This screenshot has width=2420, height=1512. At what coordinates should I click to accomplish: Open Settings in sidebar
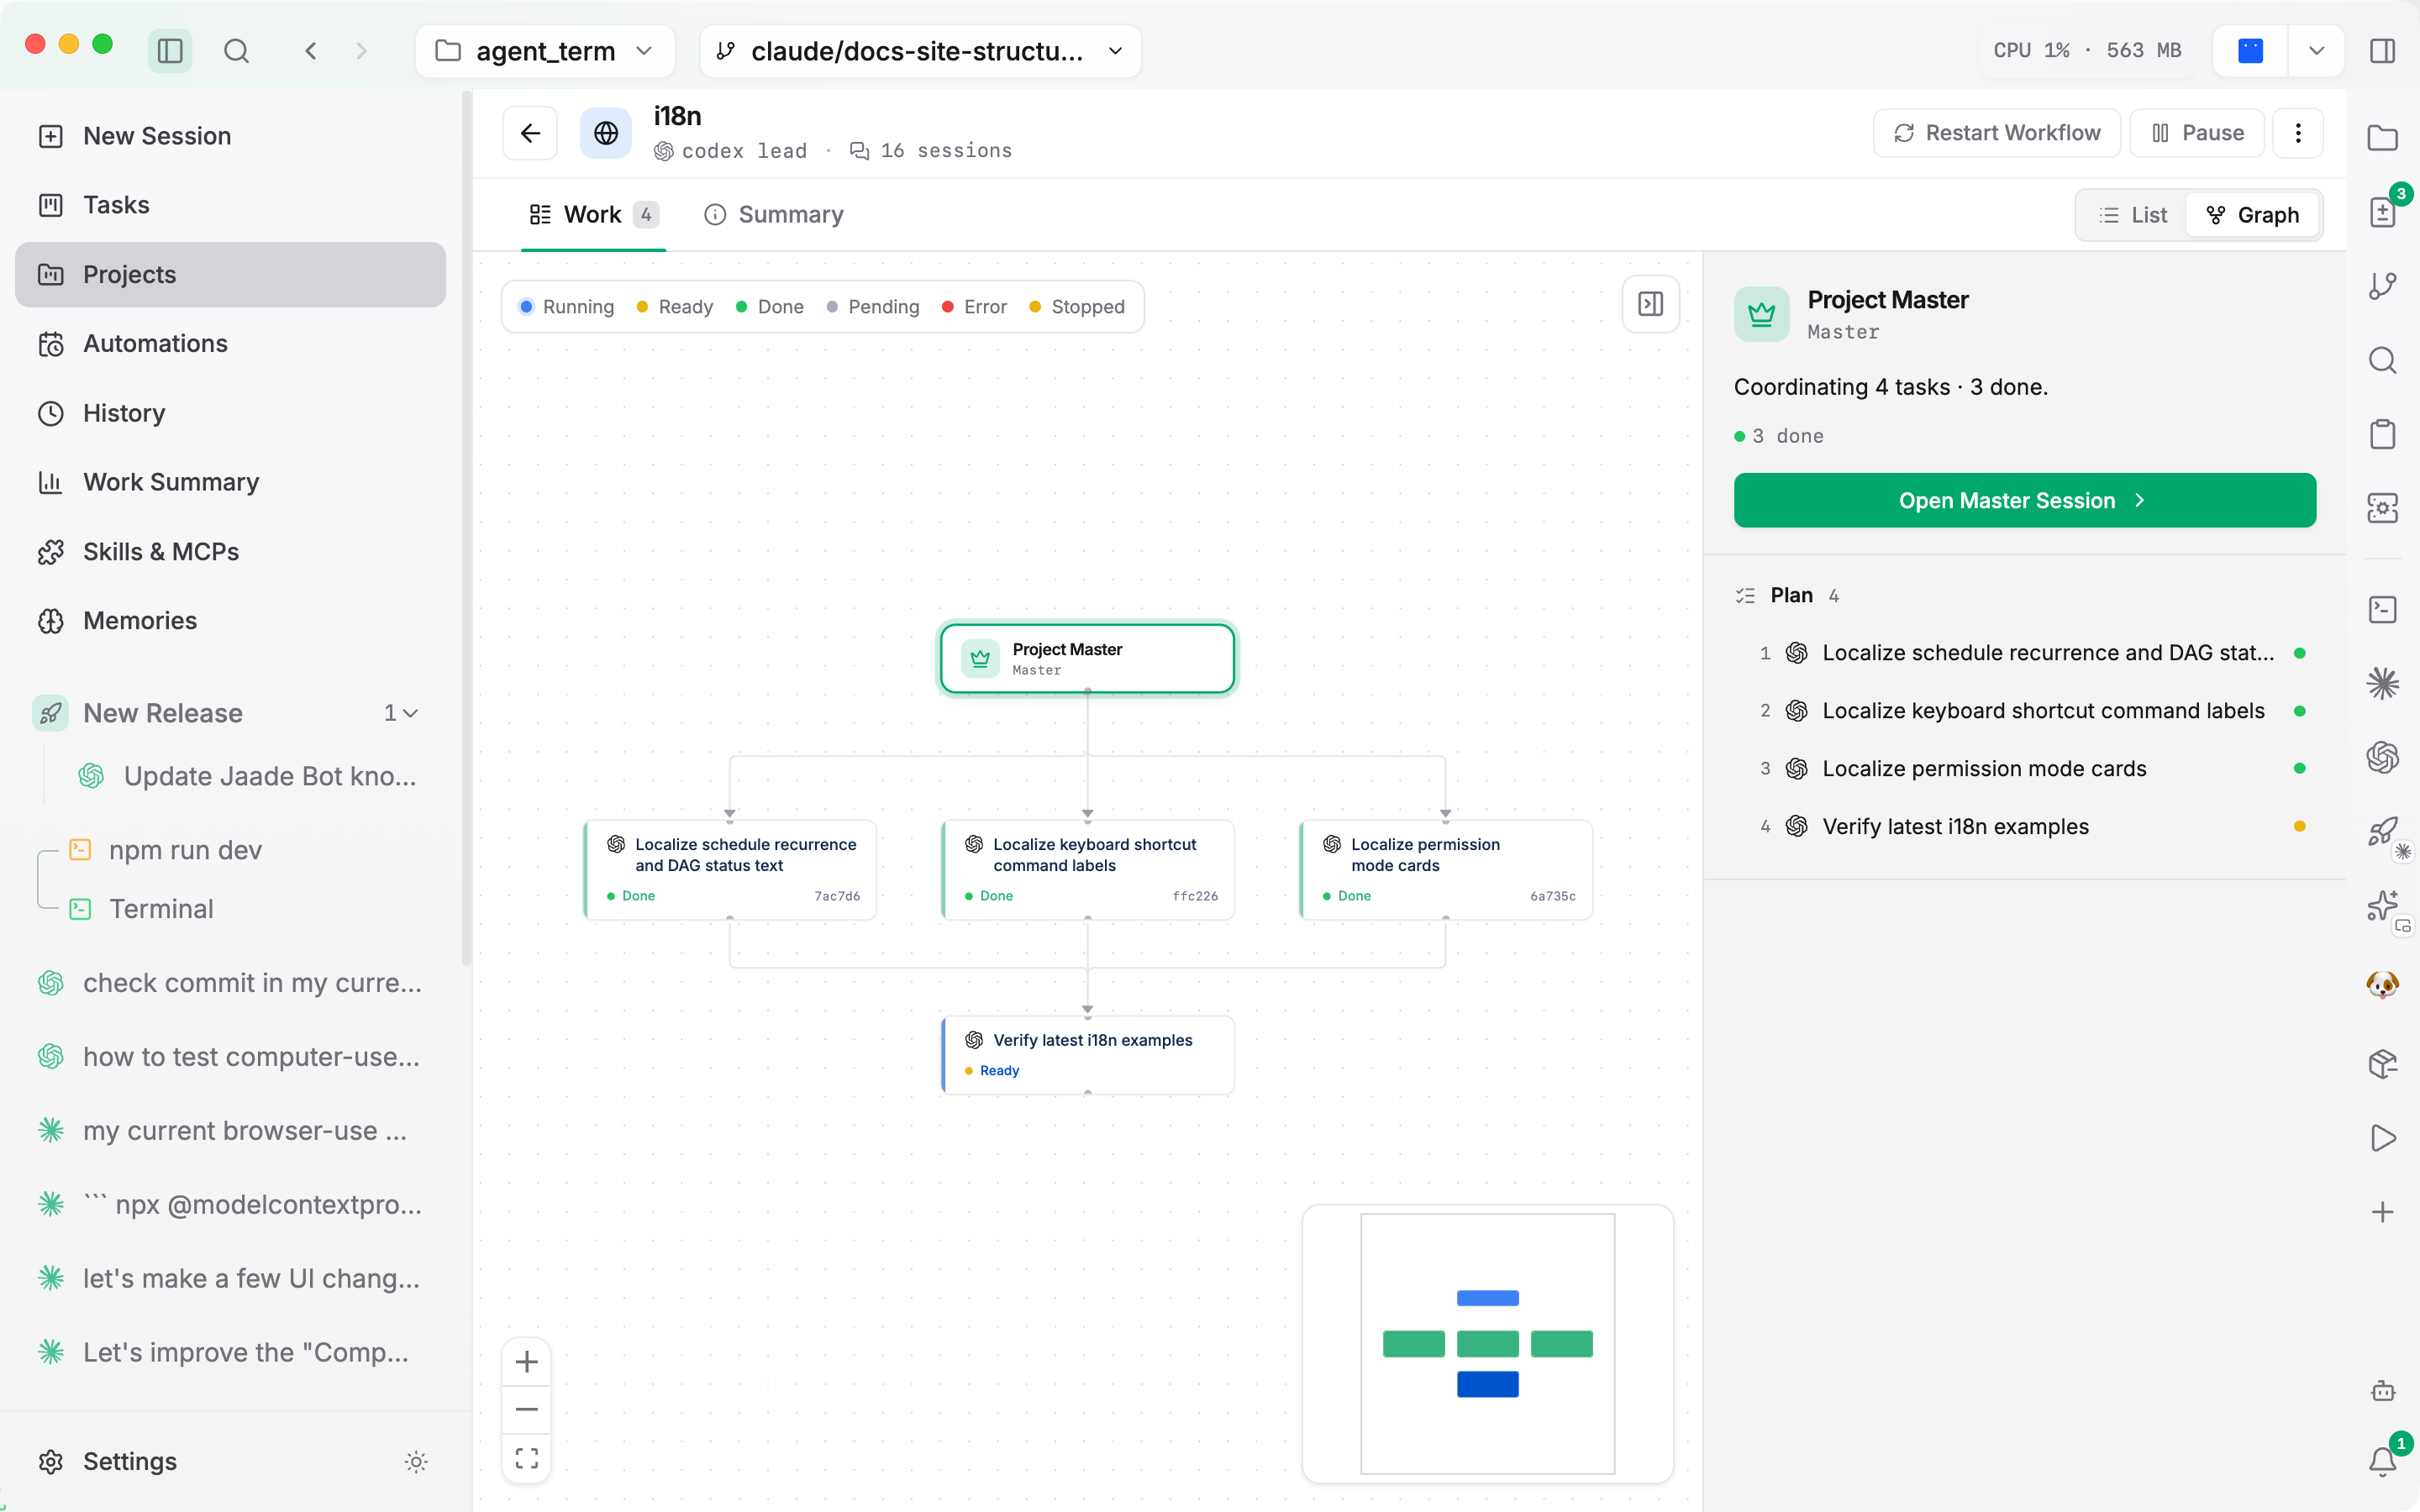130,1462
